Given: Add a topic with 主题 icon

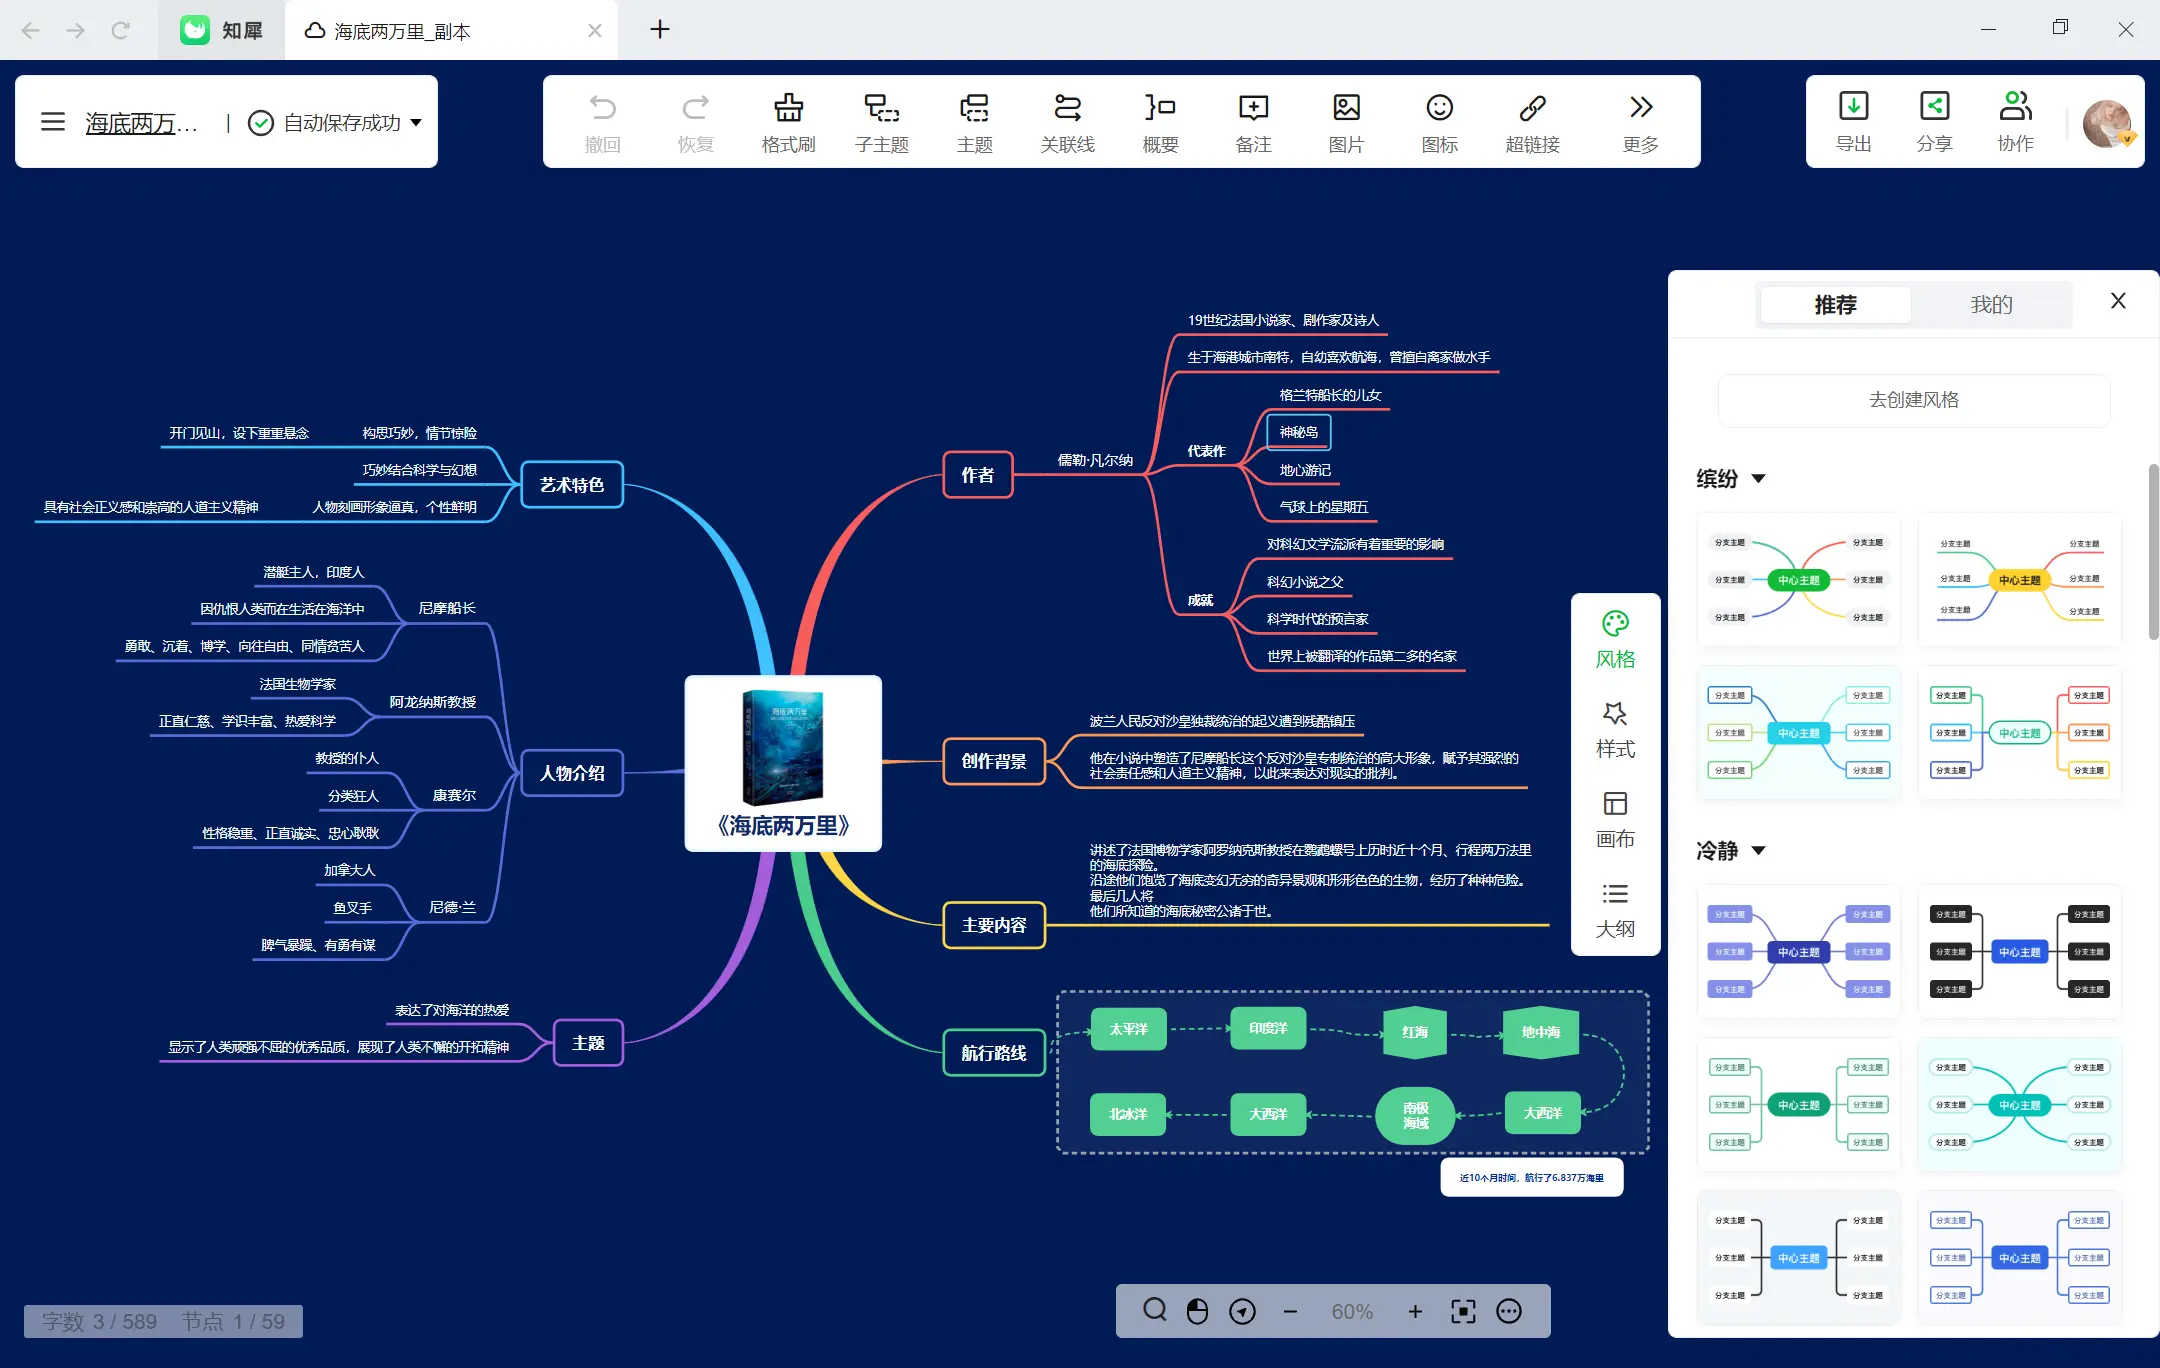Looking at the screenshot, I should pyautogui.click(x=974, y=122).
